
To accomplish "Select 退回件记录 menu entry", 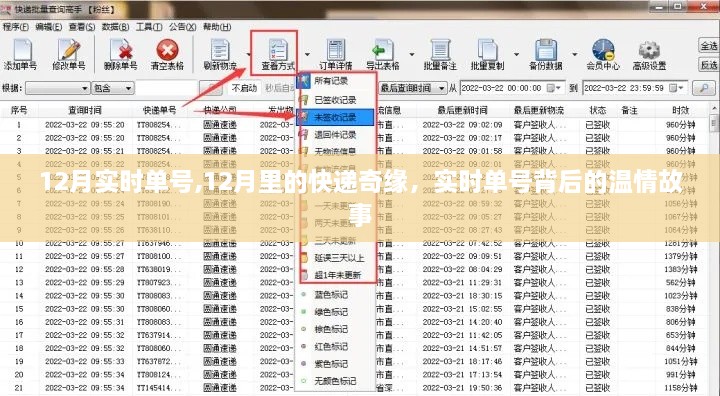I will coord(336,135).
